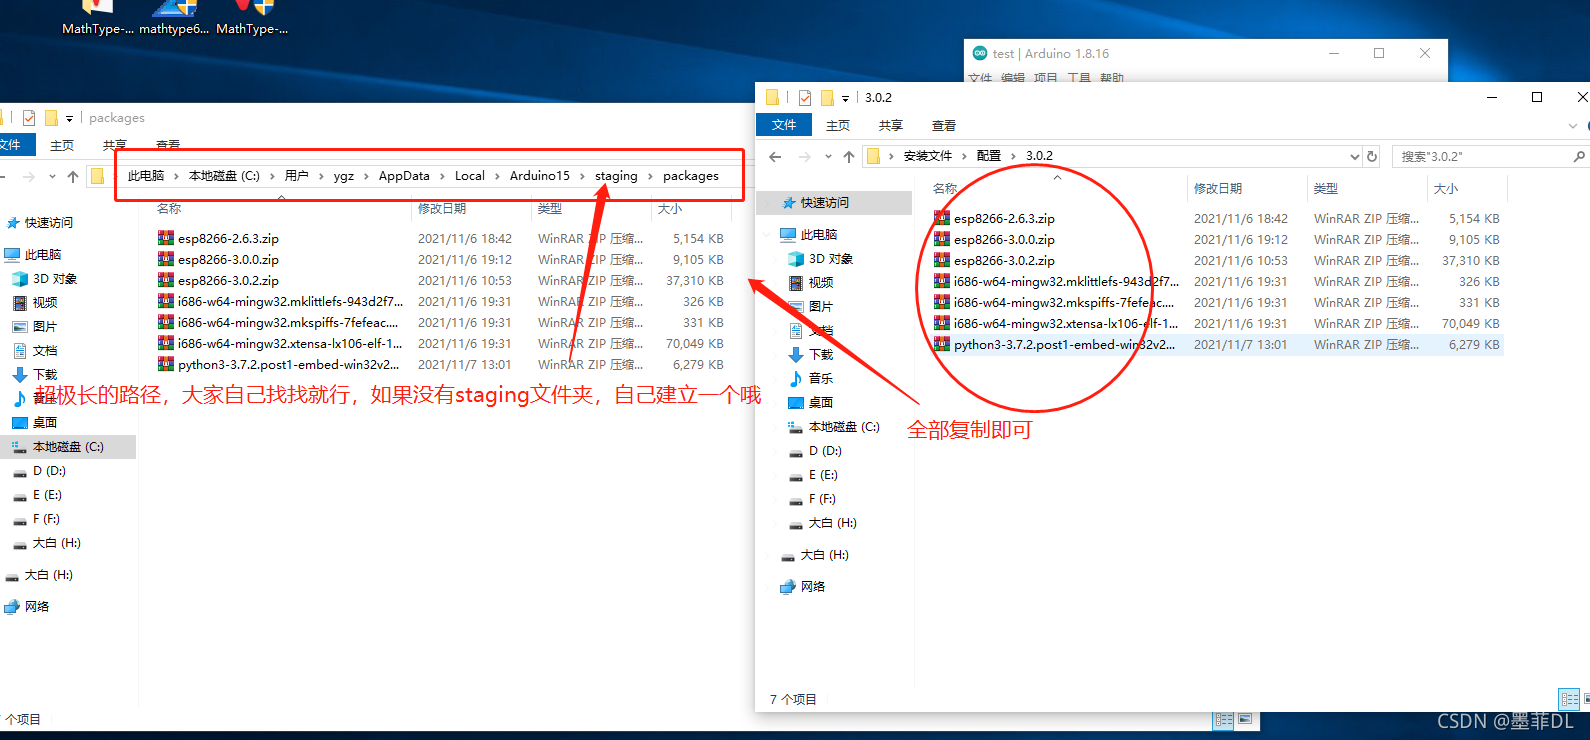Open recent locations dropdown in the 3.0.2 window
The height and width of the screenshot is (740, 1590).
coord(828,156)
